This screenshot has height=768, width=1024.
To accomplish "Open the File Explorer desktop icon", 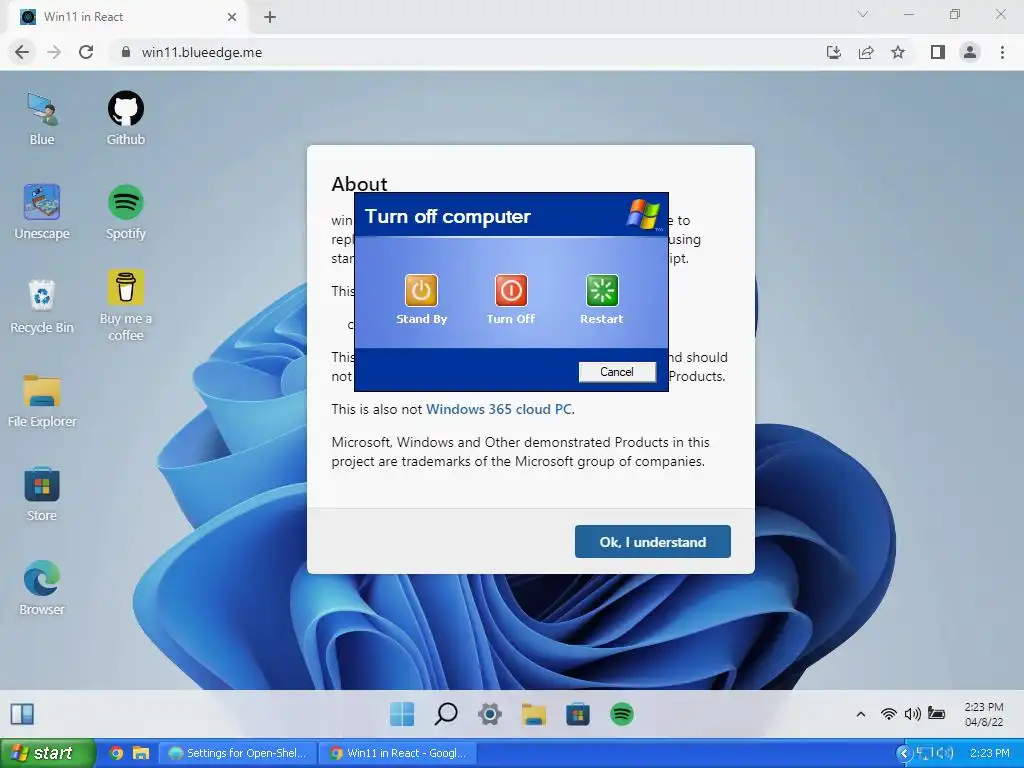I will [42, 400].
